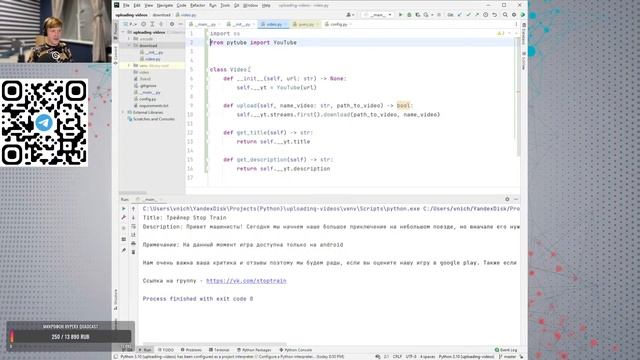640x360 pixels.
Task: Switch to the __main__.py editor tab
Action: (205, 24)
